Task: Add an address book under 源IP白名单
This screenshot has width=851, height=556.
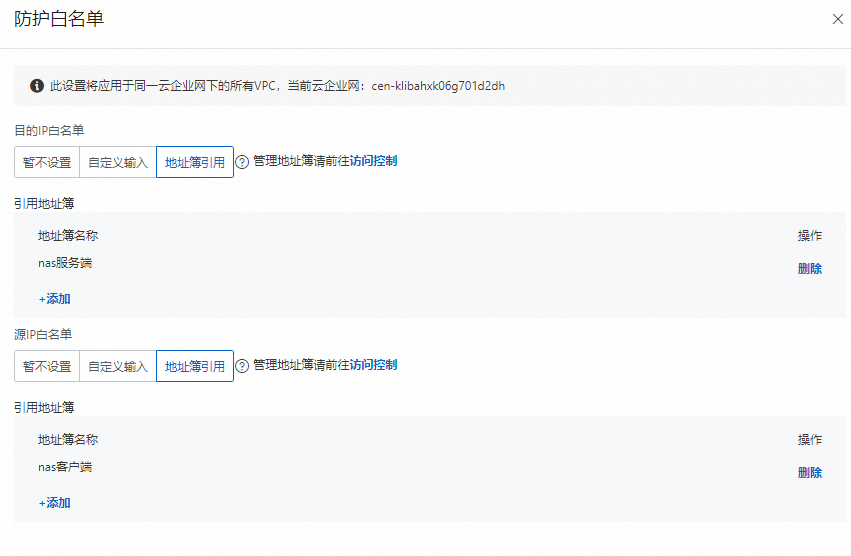Action: (x=54, y=503)
